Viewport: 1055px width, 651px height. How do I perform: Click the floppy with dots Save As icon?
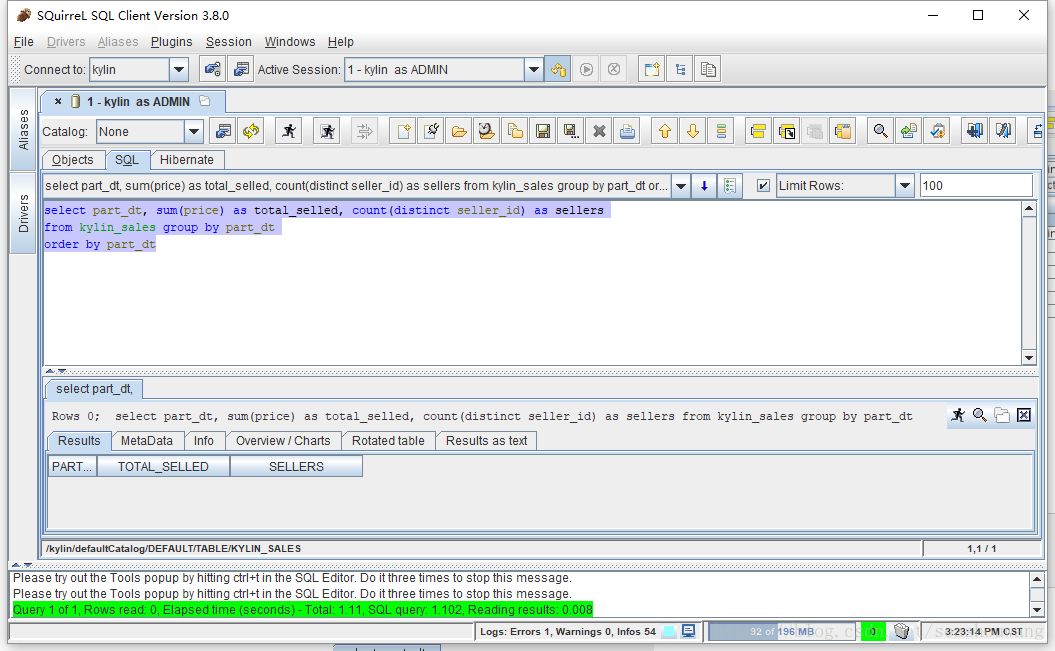[x=571, y=131]
